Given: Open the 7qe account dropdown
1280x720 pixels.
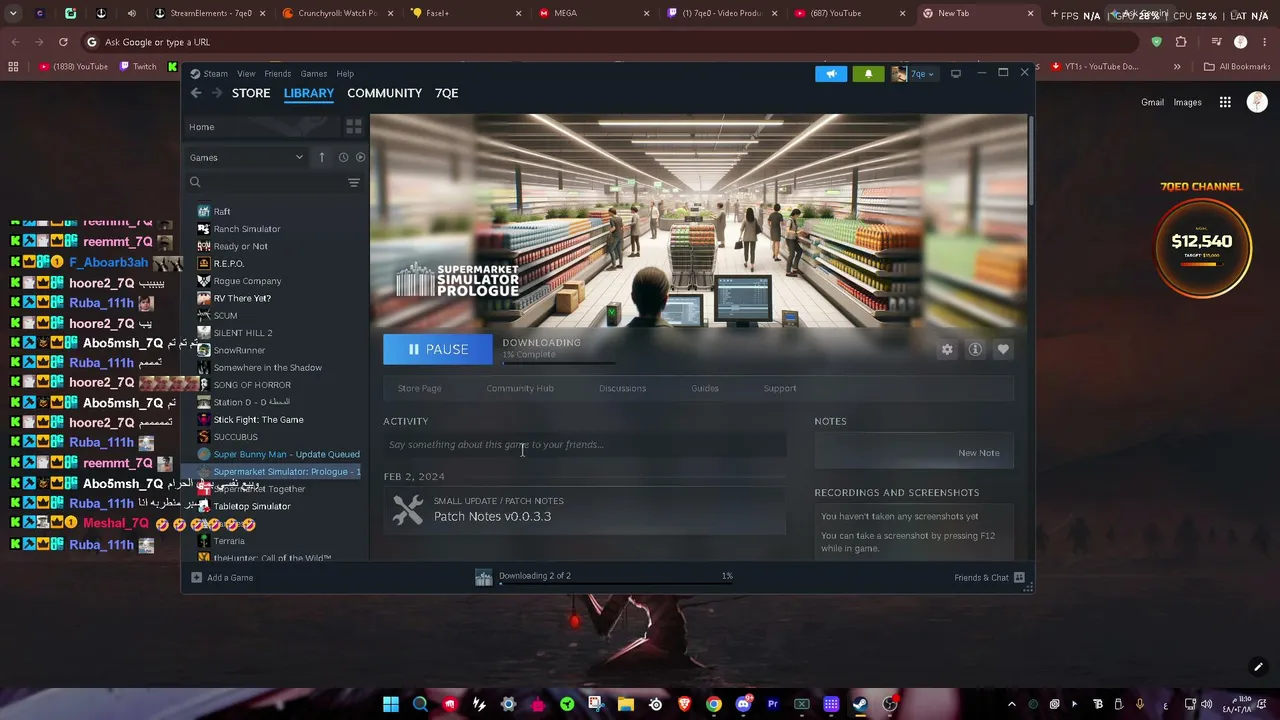Looking at the screenshot, I should 913,74.
